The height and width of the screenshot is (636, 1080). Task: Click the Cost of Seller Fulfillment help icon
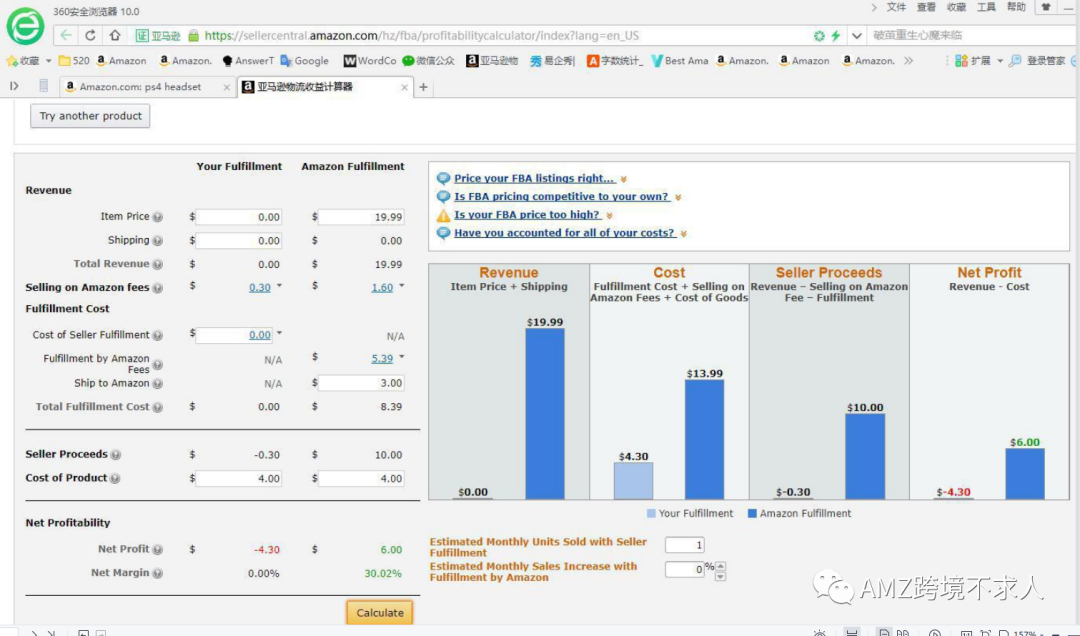(x=158, y=336)
